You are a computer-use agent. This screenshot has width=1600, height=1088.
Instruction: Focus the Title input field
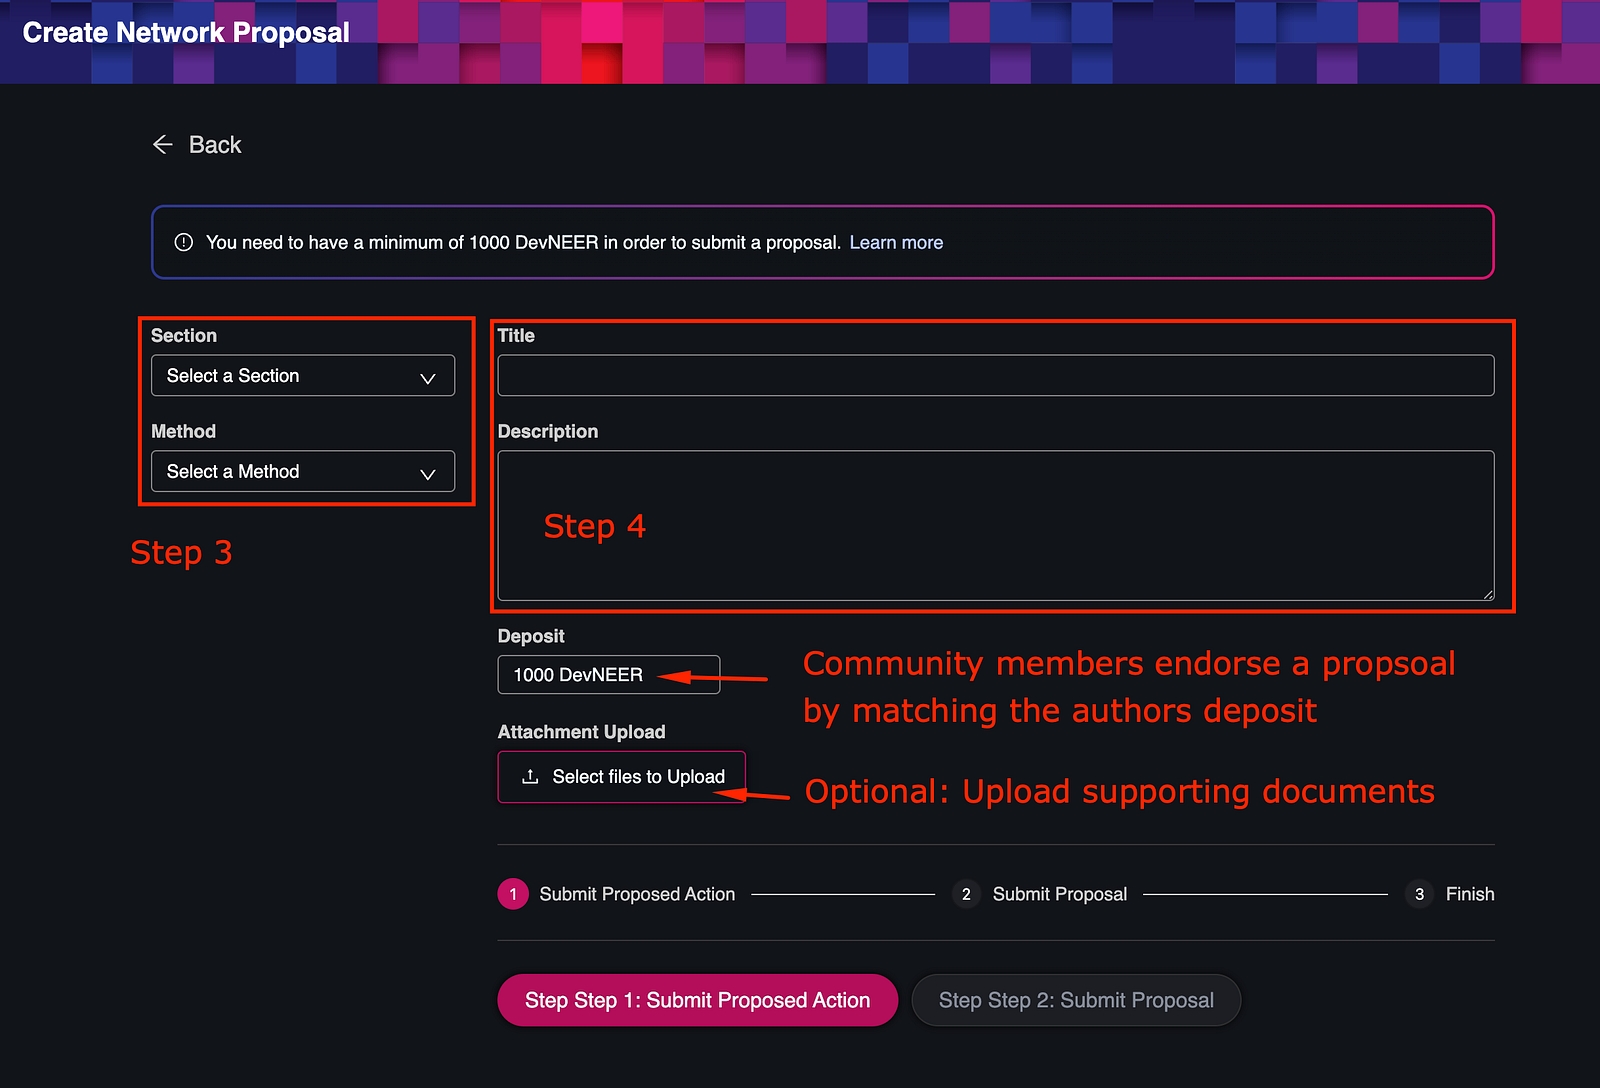(995, 376)
